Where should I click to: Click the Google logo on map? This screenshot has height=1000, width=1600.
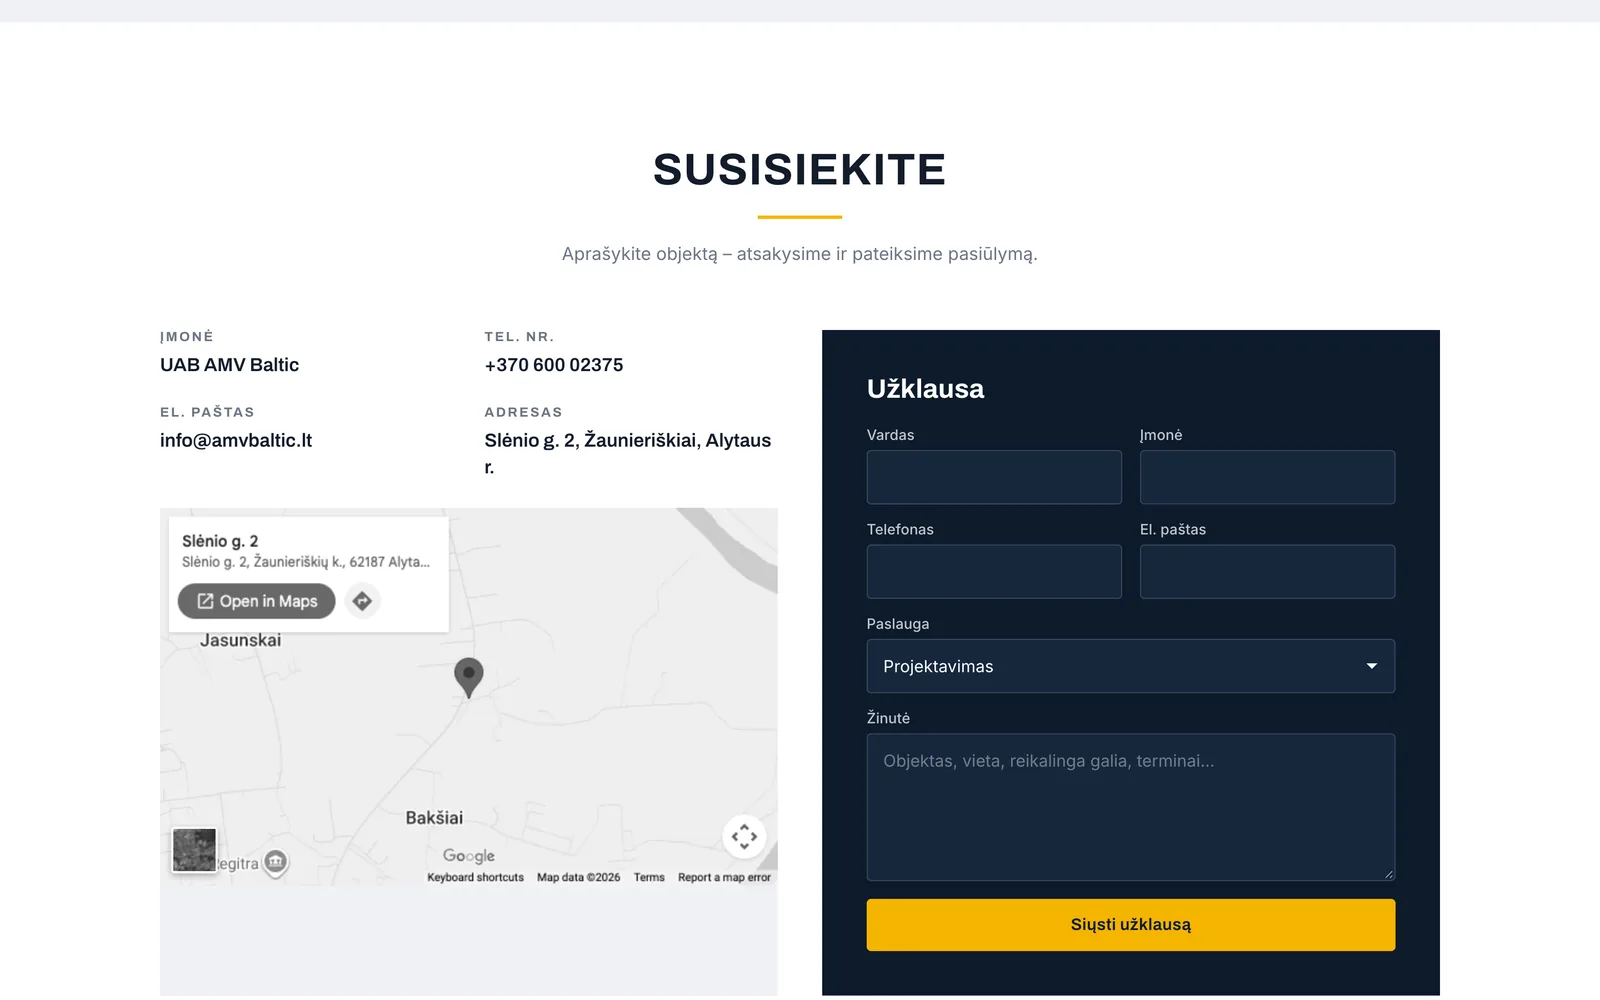click(469, 856)
